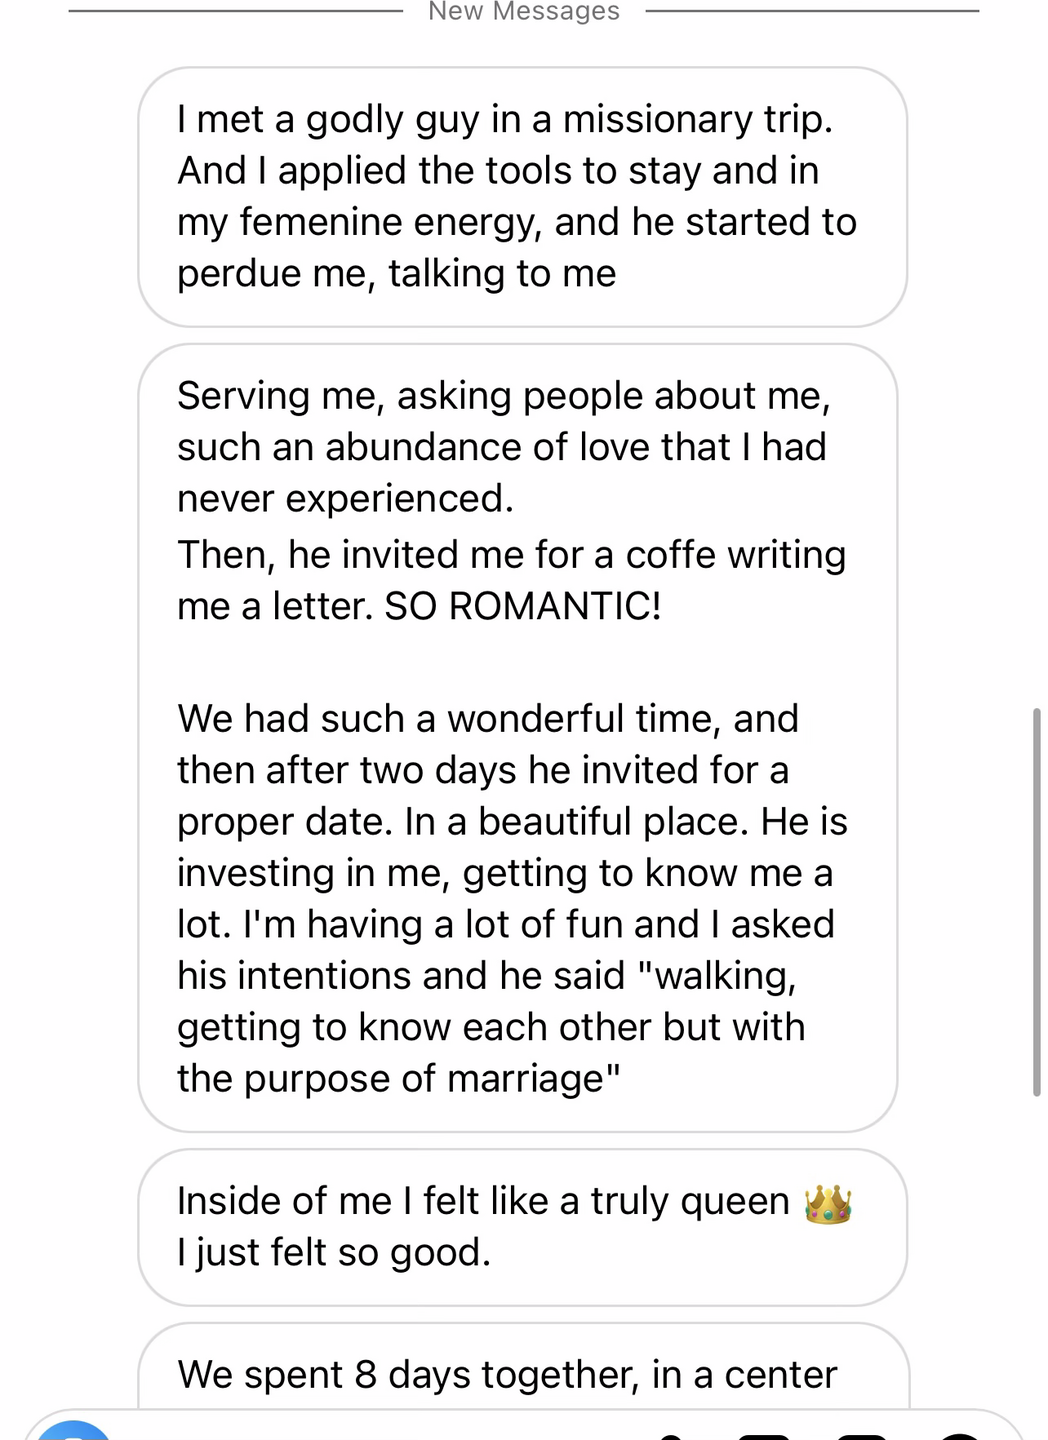Tap the 'I just felt so good.' line
Image resolution: width=1048 pixels, height=1440 pixels.
334,1253
